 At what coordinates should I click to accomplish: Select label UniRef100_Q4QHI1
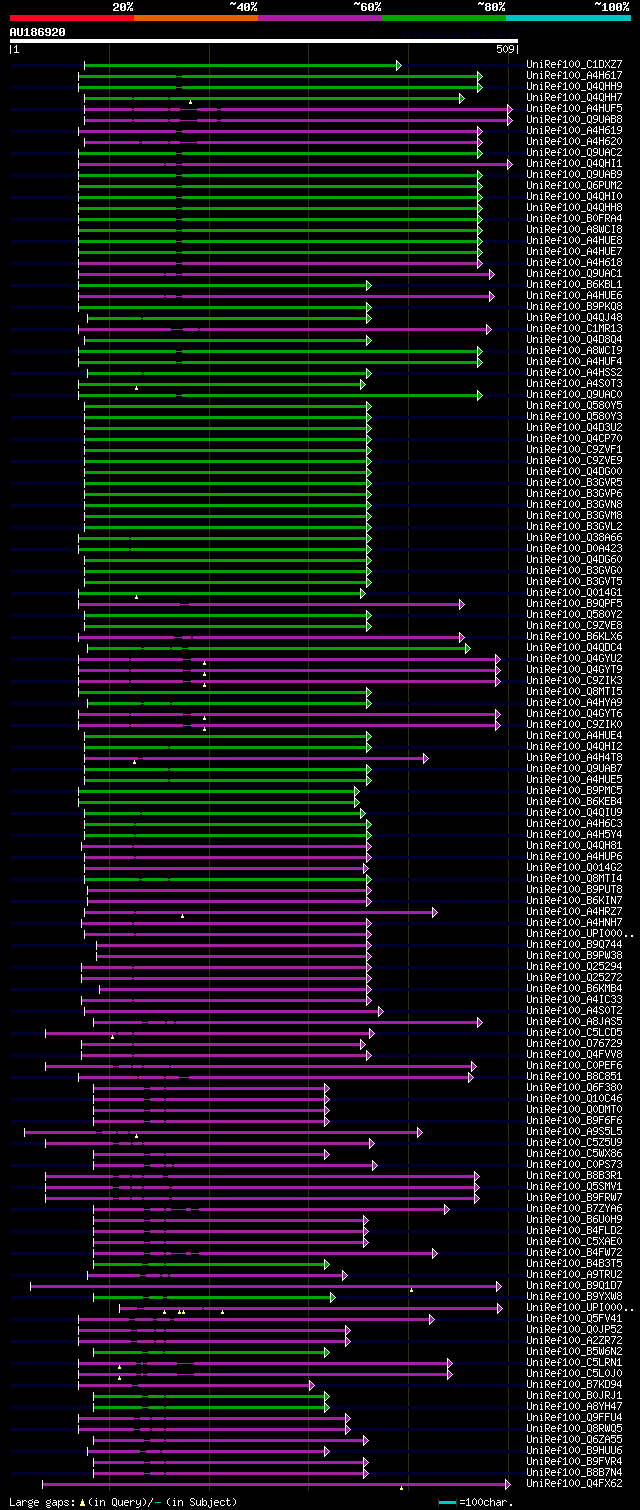point(574,164)
